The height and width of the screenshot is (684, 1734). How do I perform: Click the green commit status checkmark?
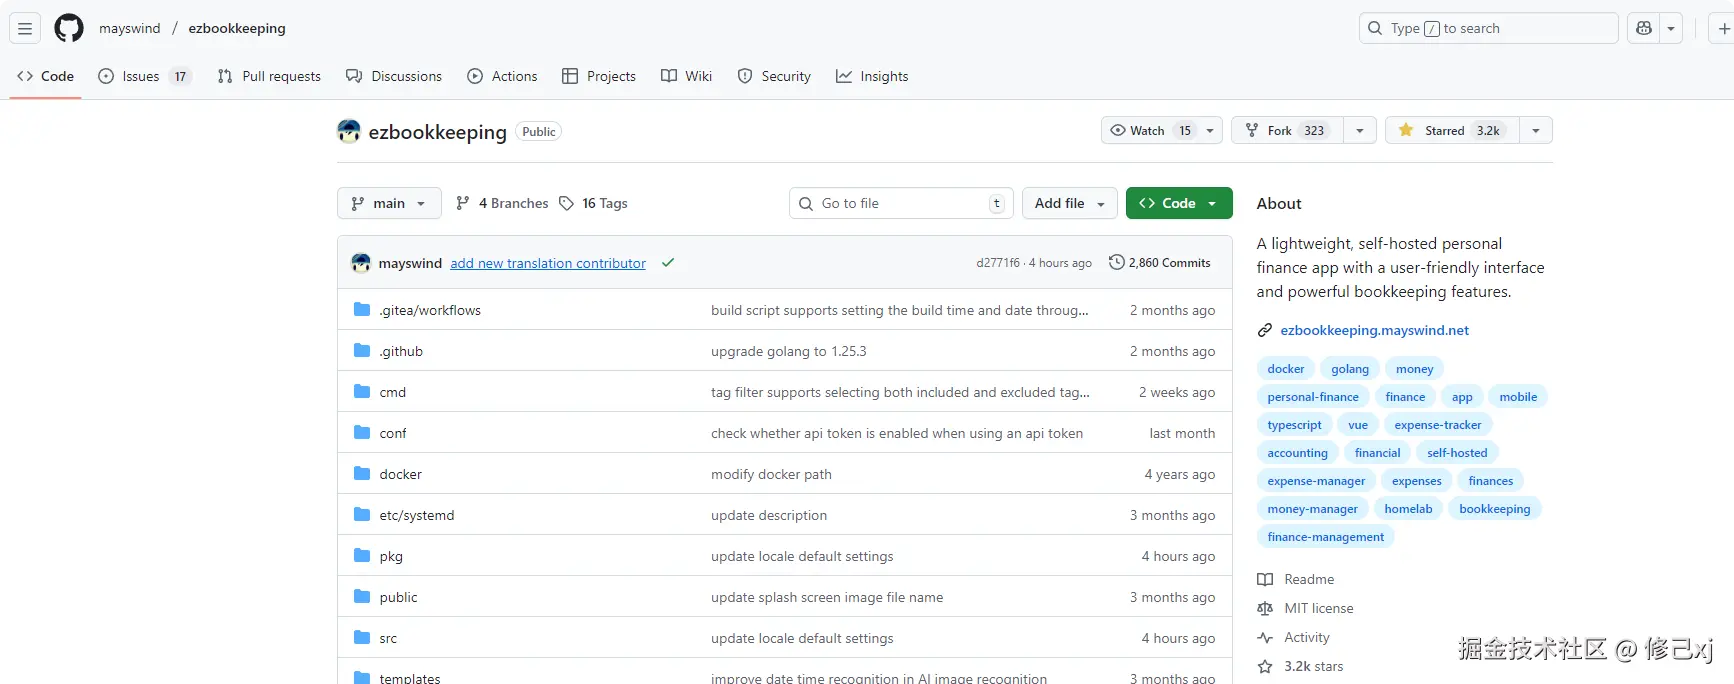pos(668,263)
